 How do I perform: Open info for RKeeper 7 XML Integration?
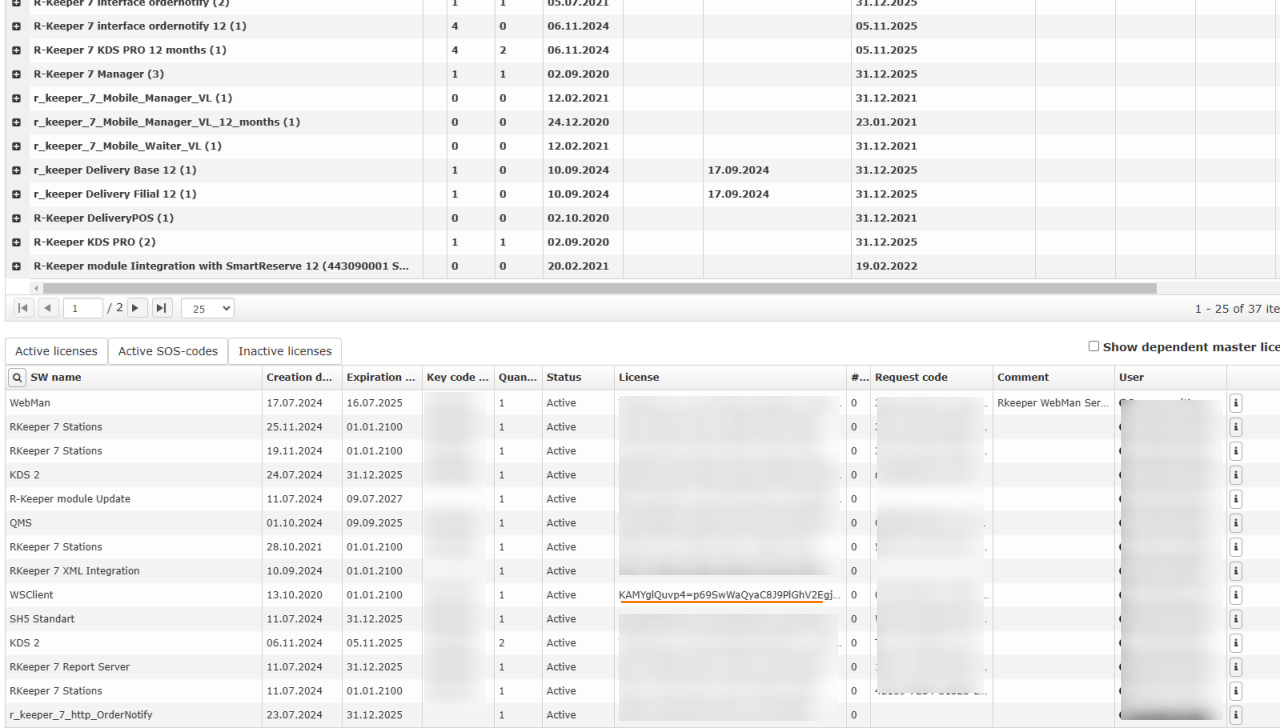[1236, 571]
